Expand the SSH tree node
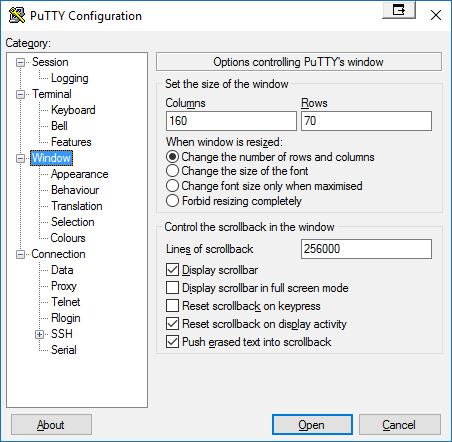This screenshot has height=442, width=452. coord(39,334)
